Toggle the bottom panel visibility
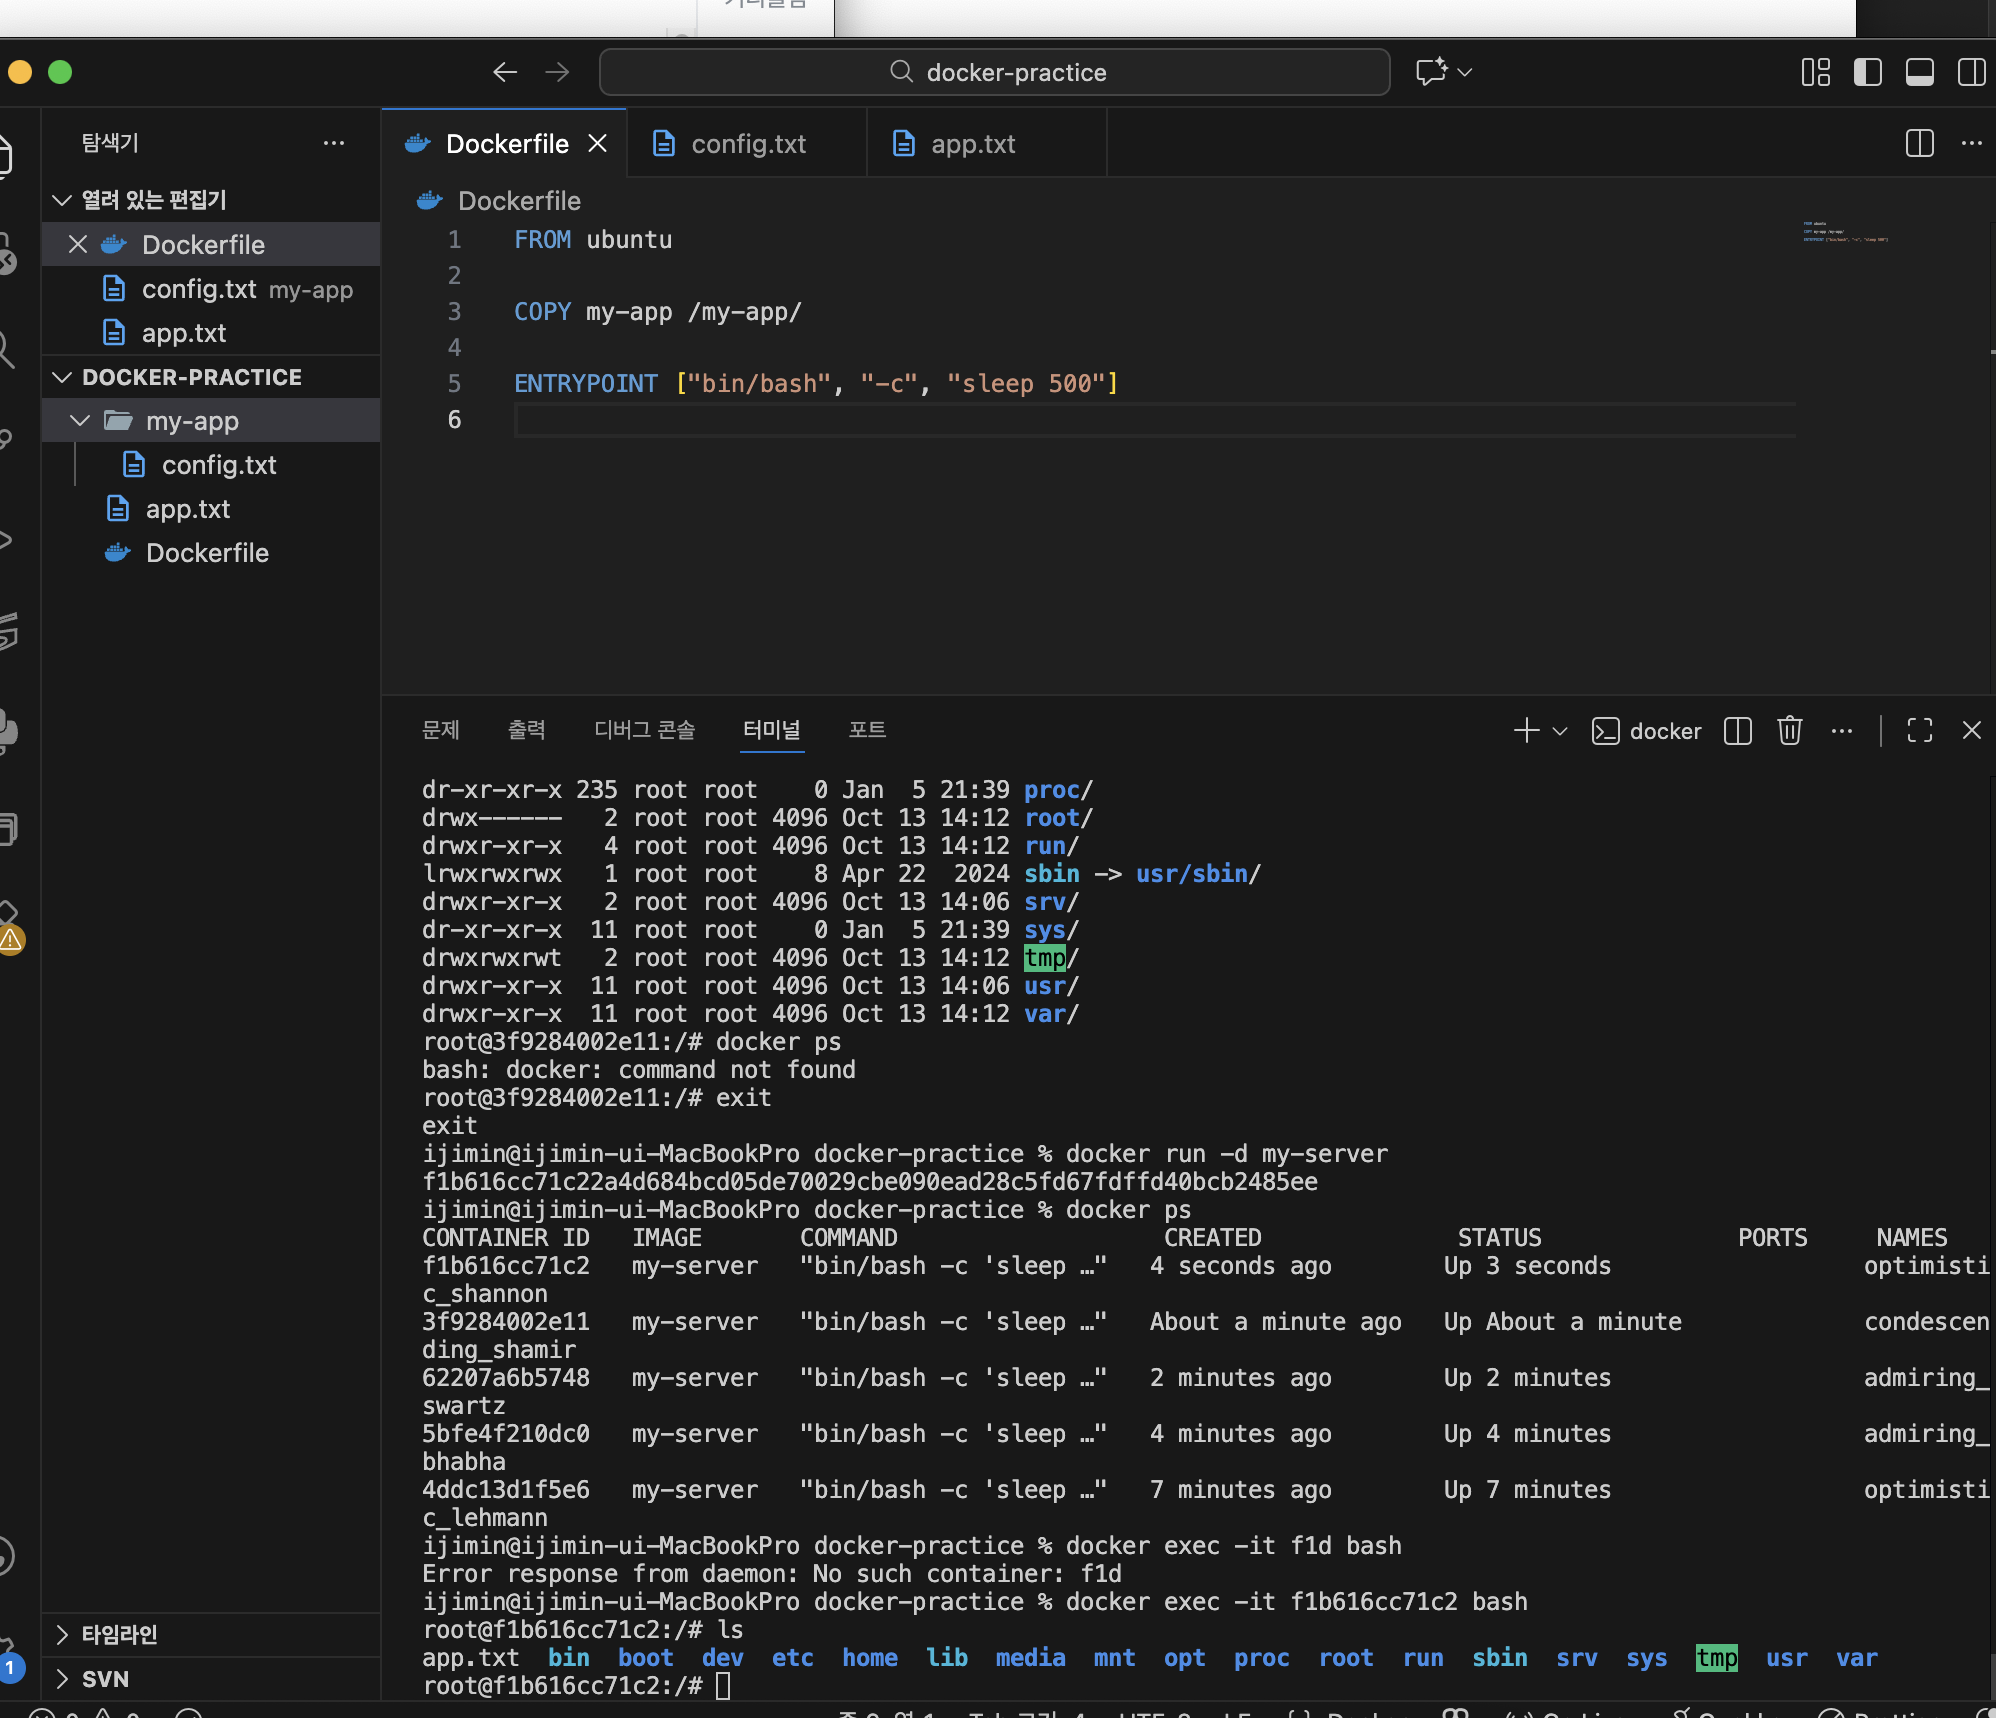This screenshot has height=1718, width=1996. tap(1919, 72)
